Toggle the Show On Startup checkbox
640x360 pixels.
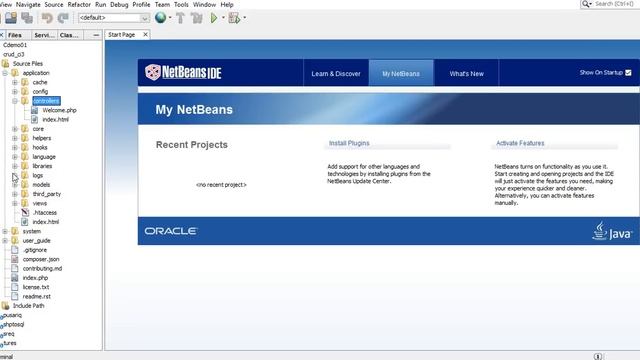coord(628,73)
